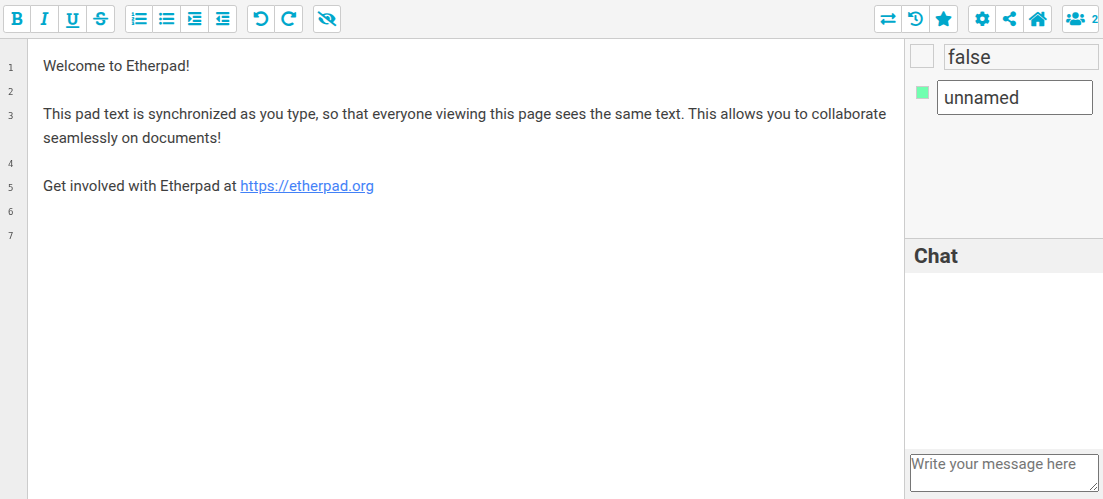Click chat box resize grip corner
1103x499 pixels.
1093,486
